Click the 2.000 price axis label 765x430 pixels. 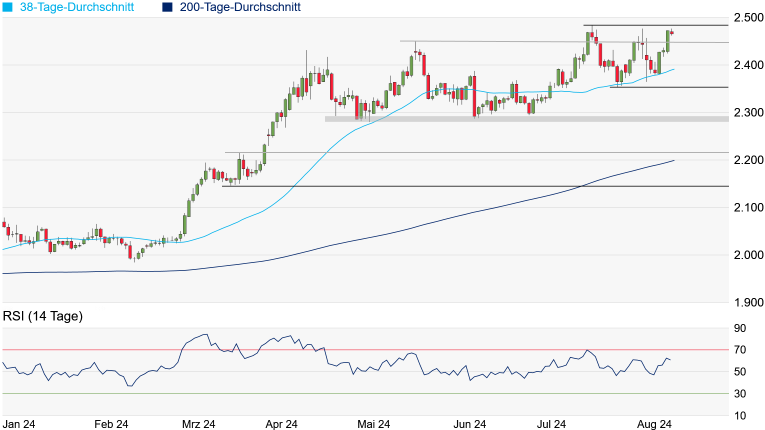747,255
